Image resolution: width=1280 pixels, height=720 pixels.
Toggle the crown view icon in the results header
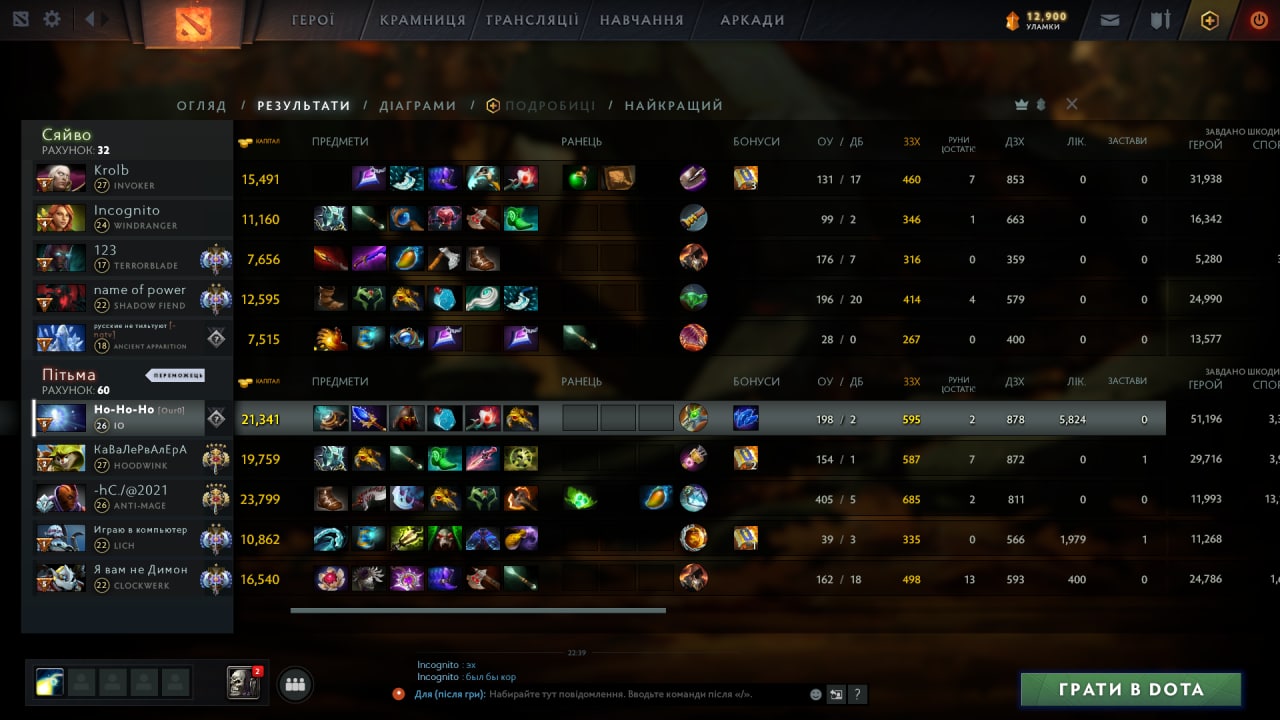[x=1021, y=105]
